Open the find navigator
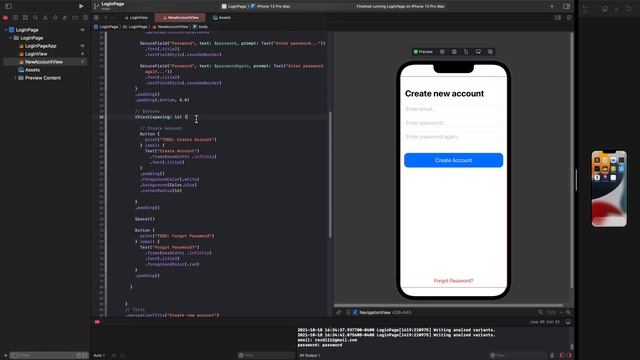Screen dimensions: 640x360 pos(35,18)
